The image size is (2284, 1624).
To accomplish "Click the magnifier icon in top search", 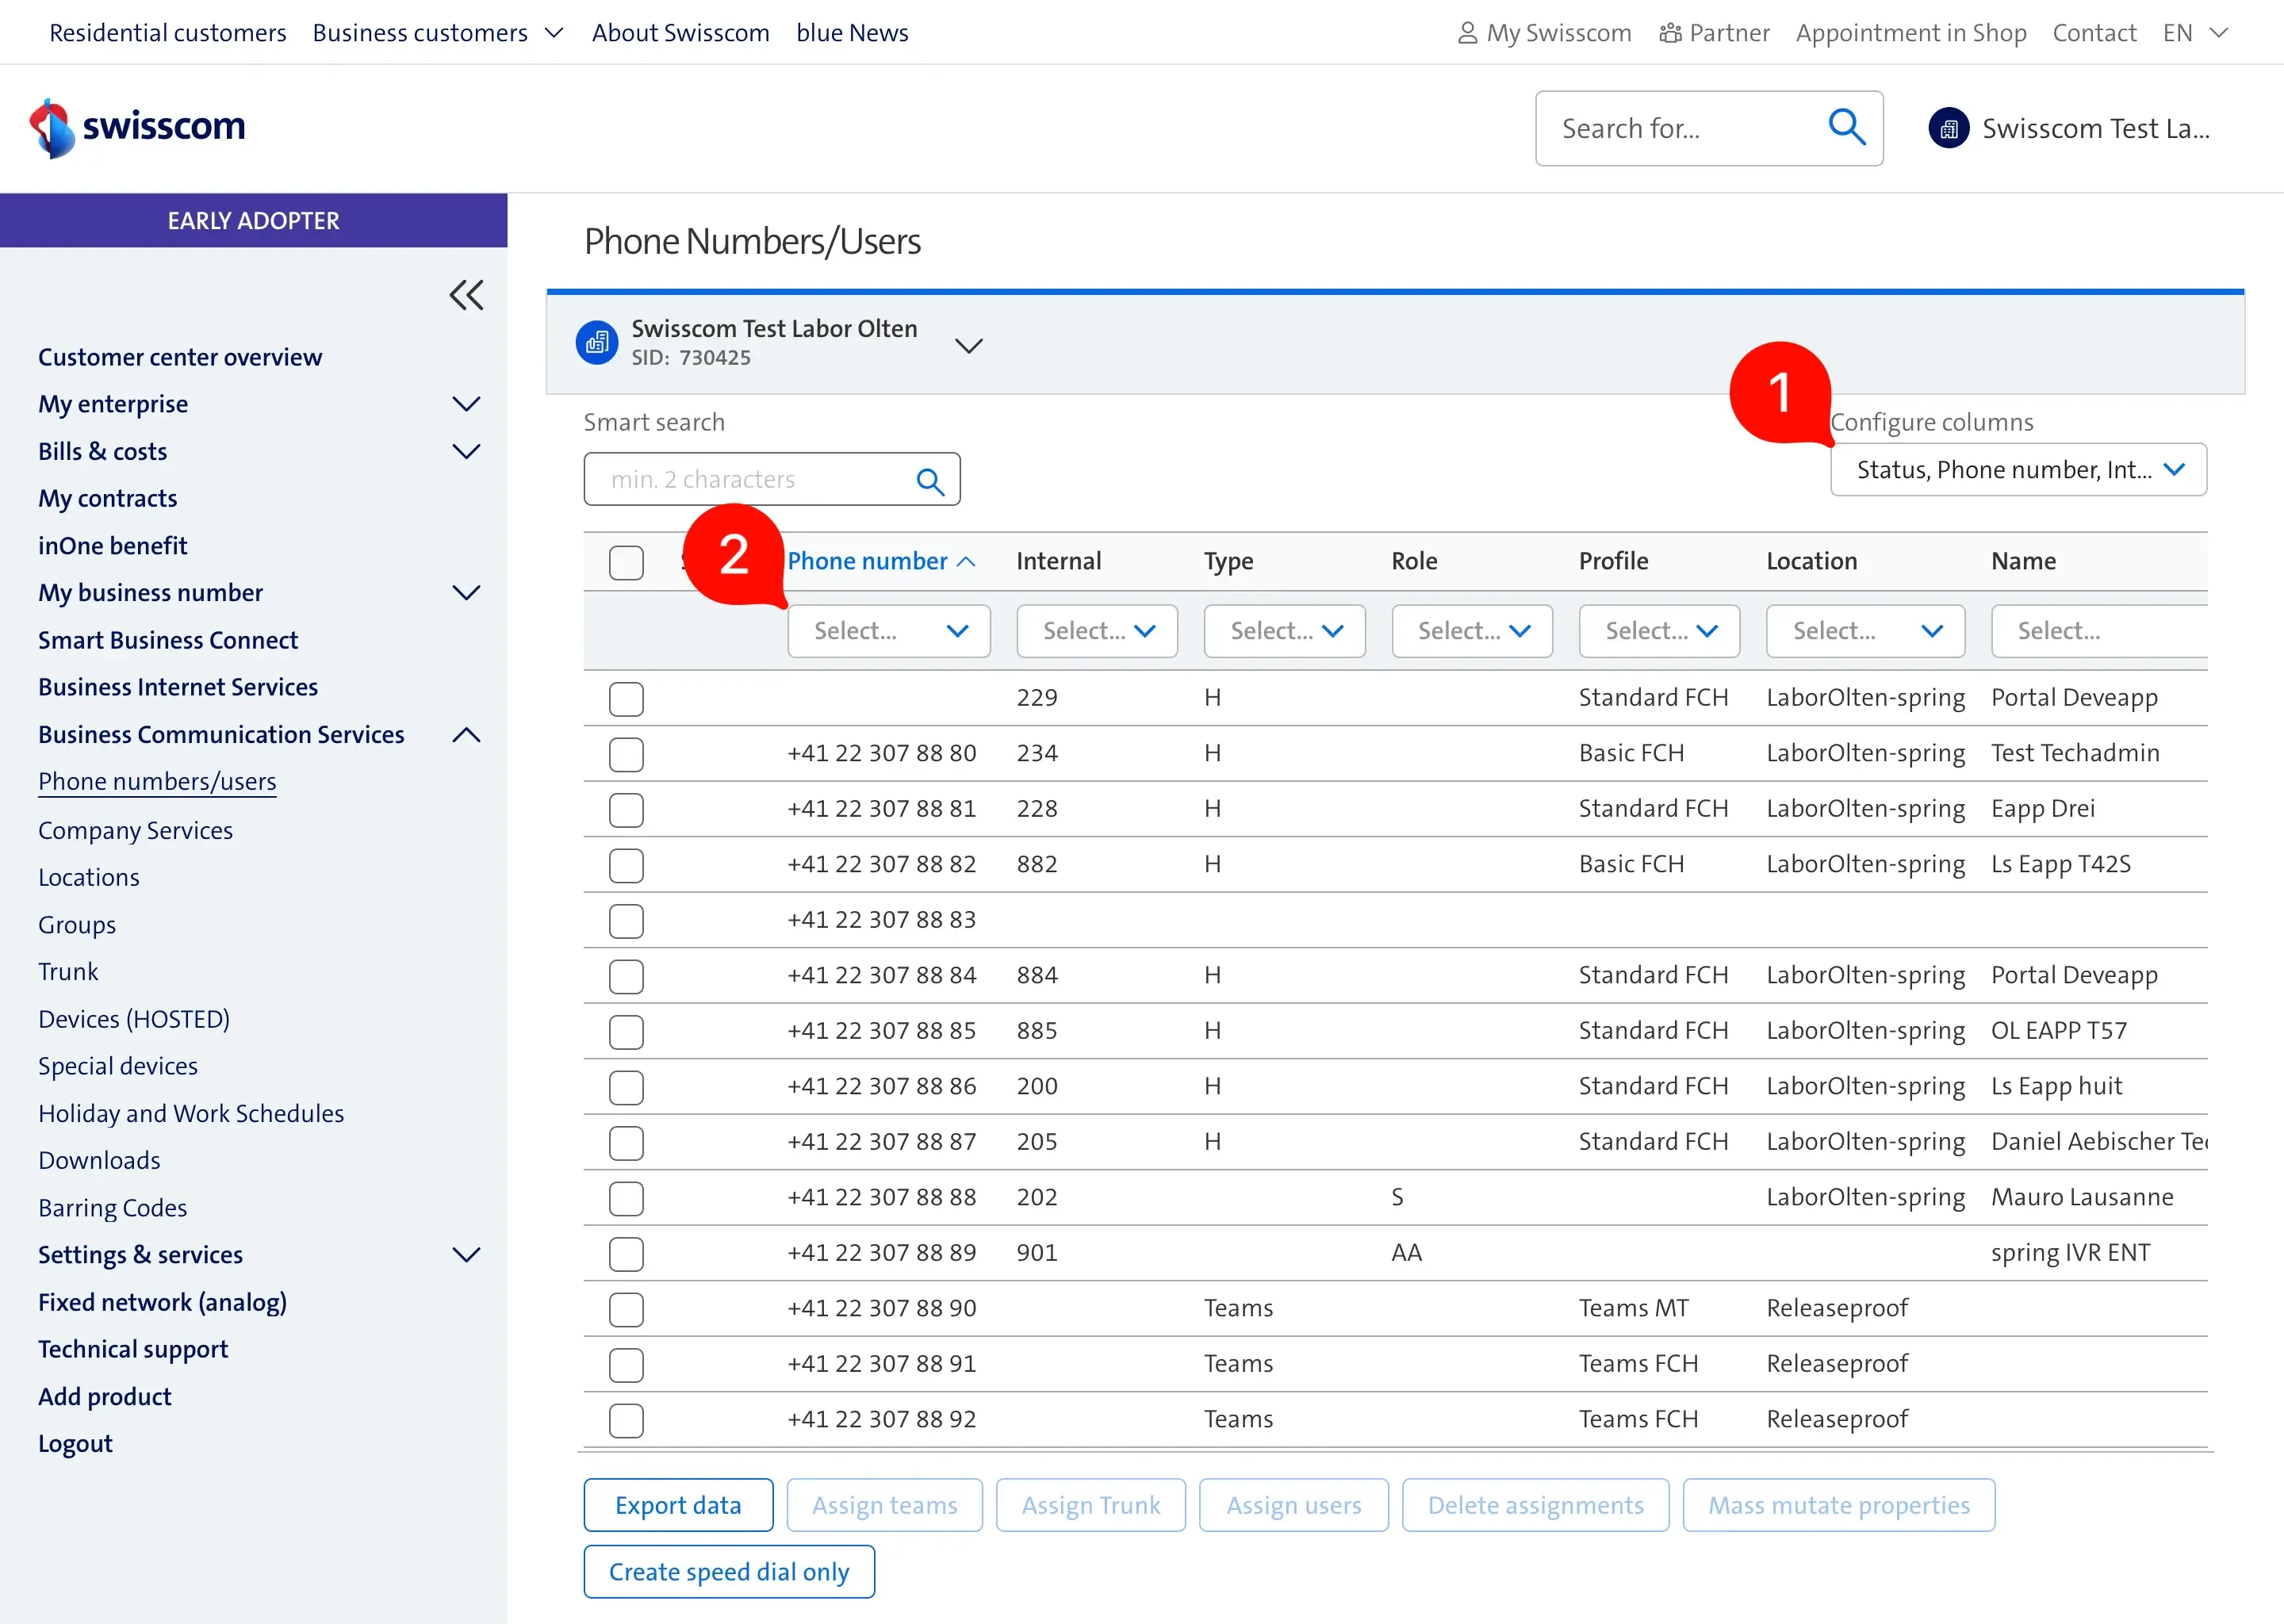I will click(1846, 128).
